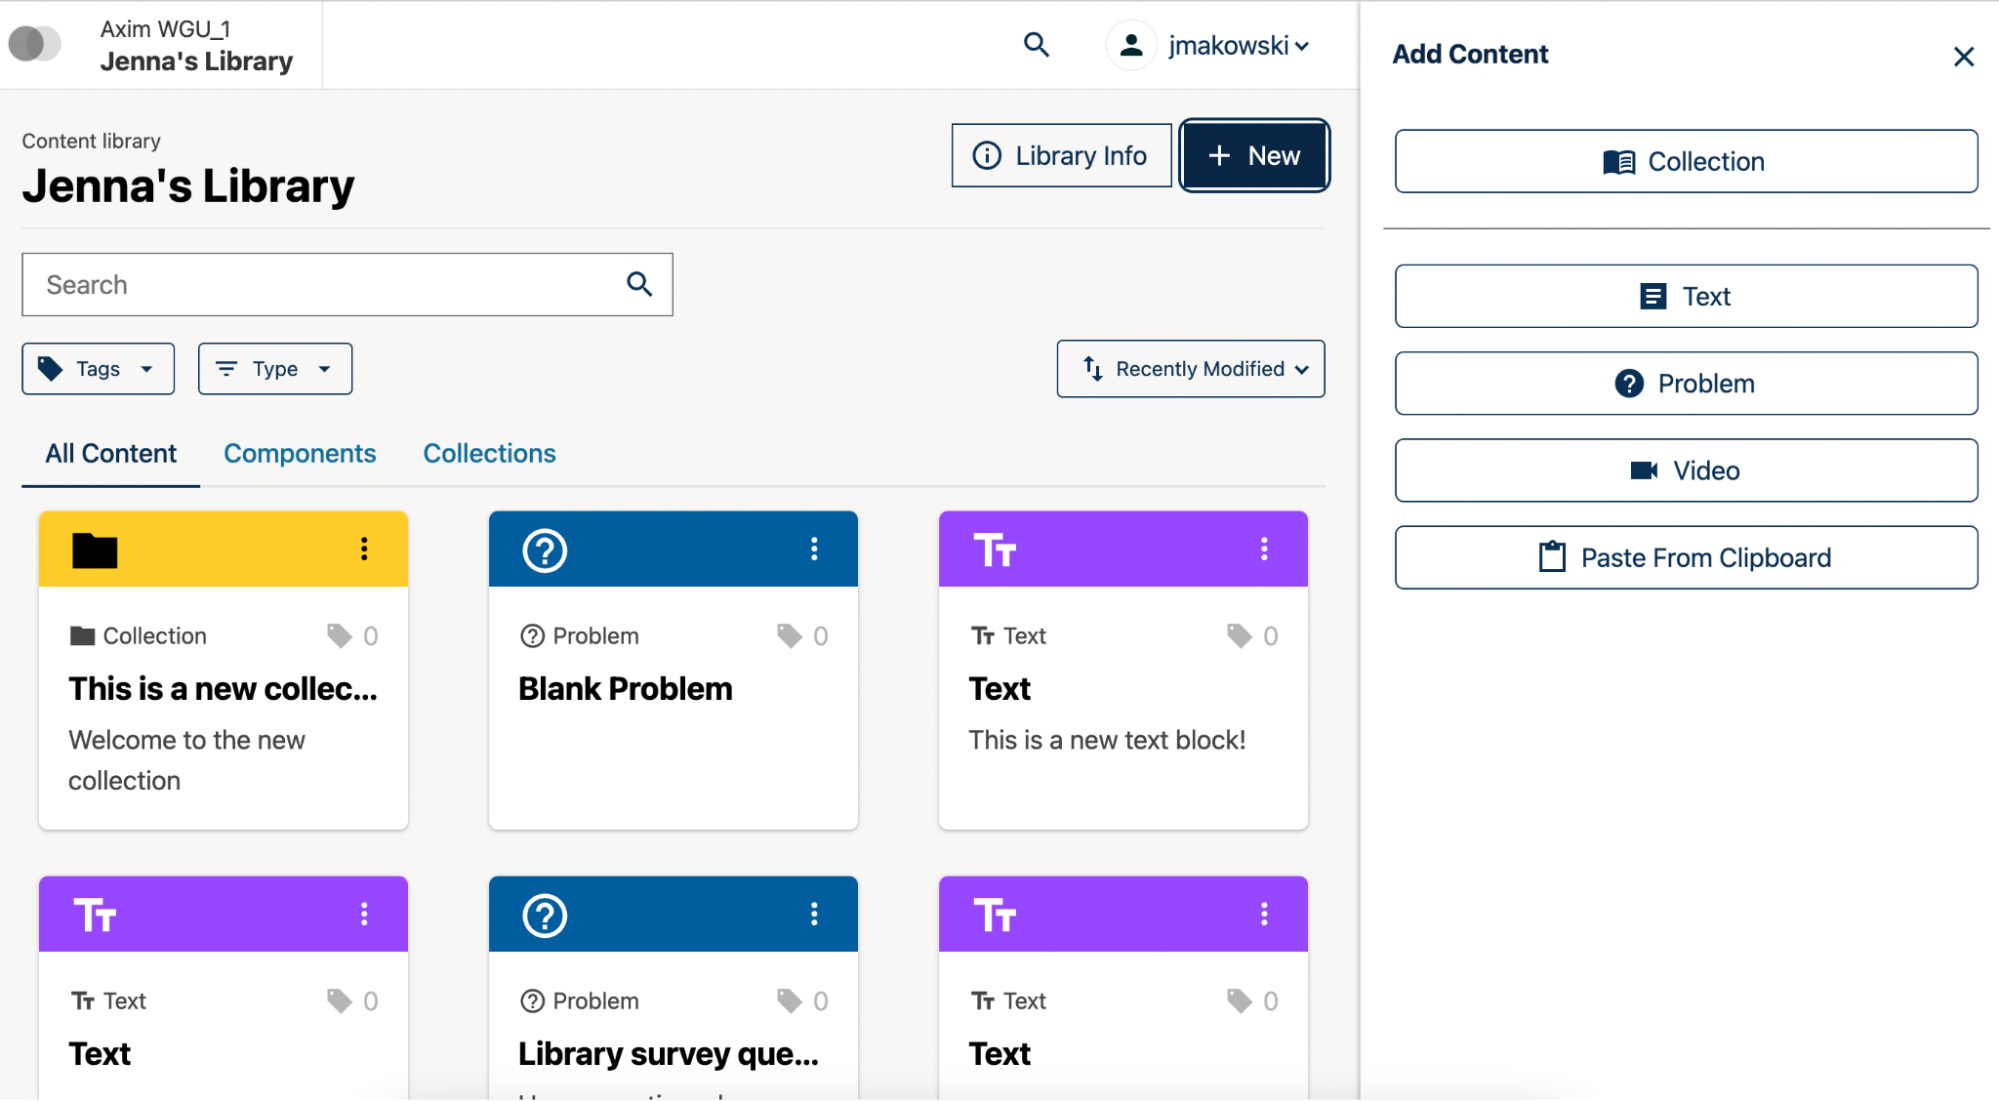The width and height of the screenshot is (1999, 1101).
Task: Toggle the circular switch beside Axim WGU_1
Action: [35, 44]
